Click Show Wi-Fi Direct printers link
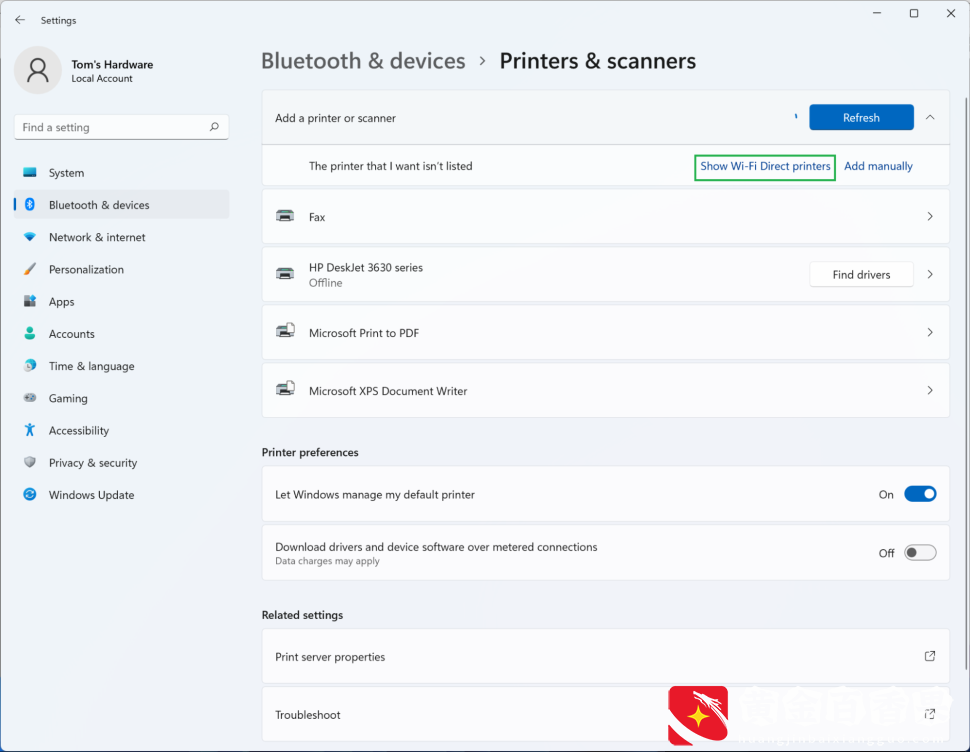The image size is (970, 752). tap(765, 166)
